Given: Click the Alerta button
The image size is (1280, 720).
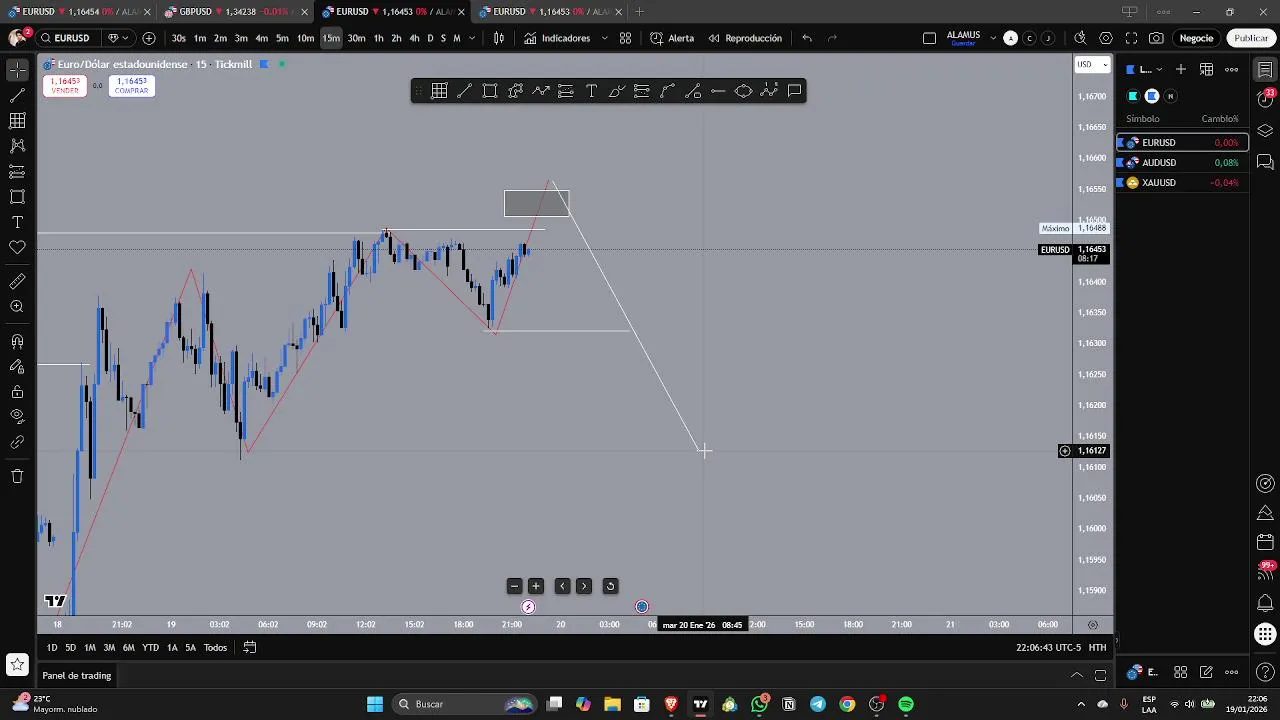Looking at the screenshot, I should tap(672, 38).
